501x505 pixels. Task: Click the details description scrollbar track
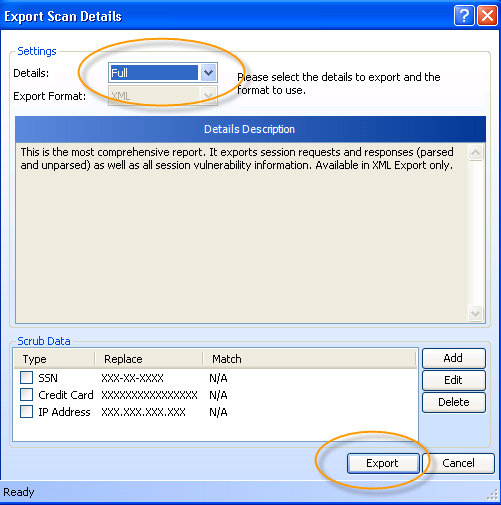tap(475, 233)
